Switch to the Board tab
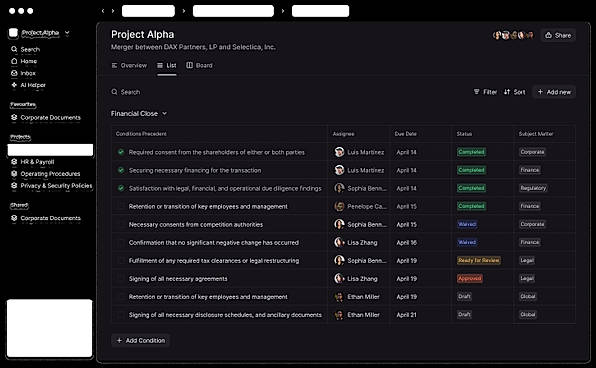 (x=200, y=65)
